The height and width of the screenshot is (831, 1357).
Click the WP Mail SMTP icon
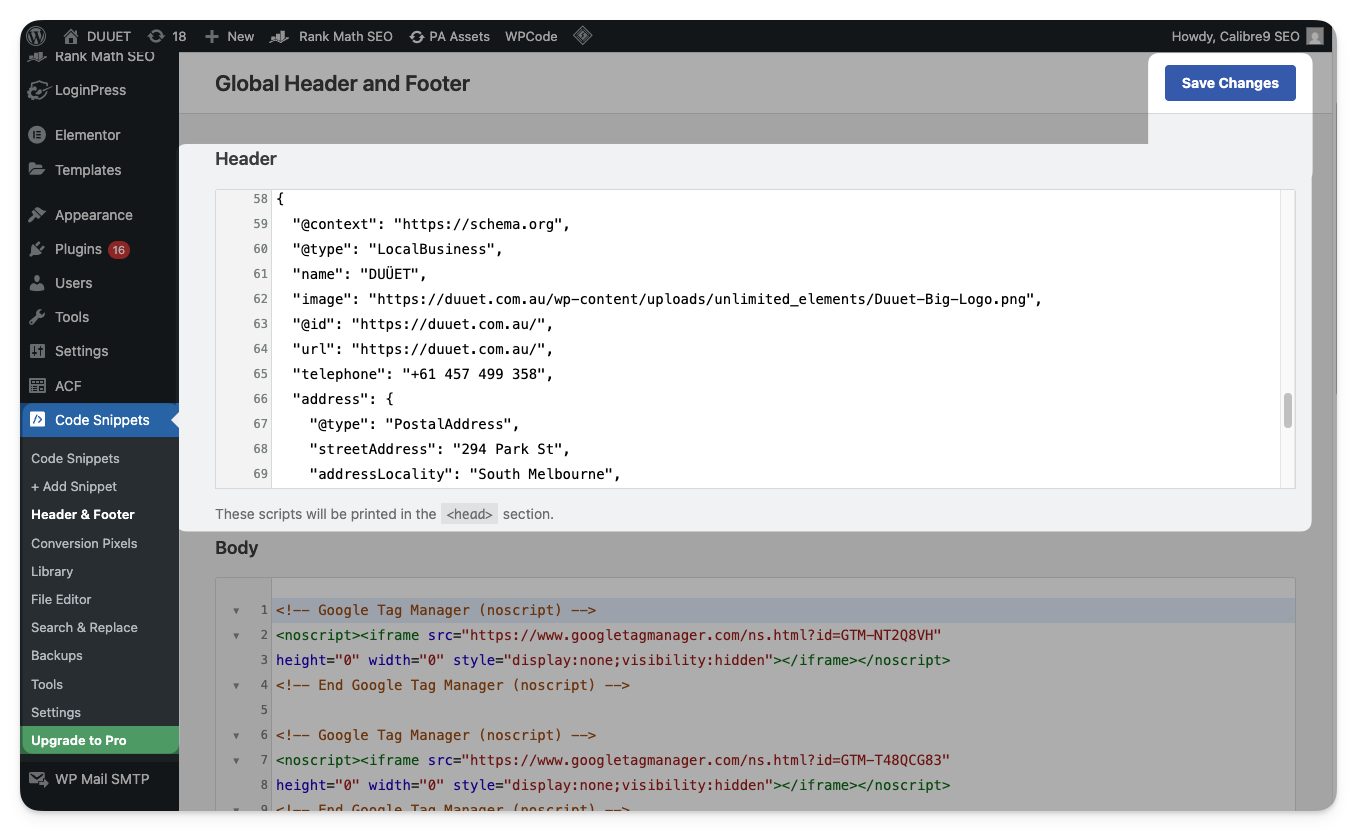point(37,779)
